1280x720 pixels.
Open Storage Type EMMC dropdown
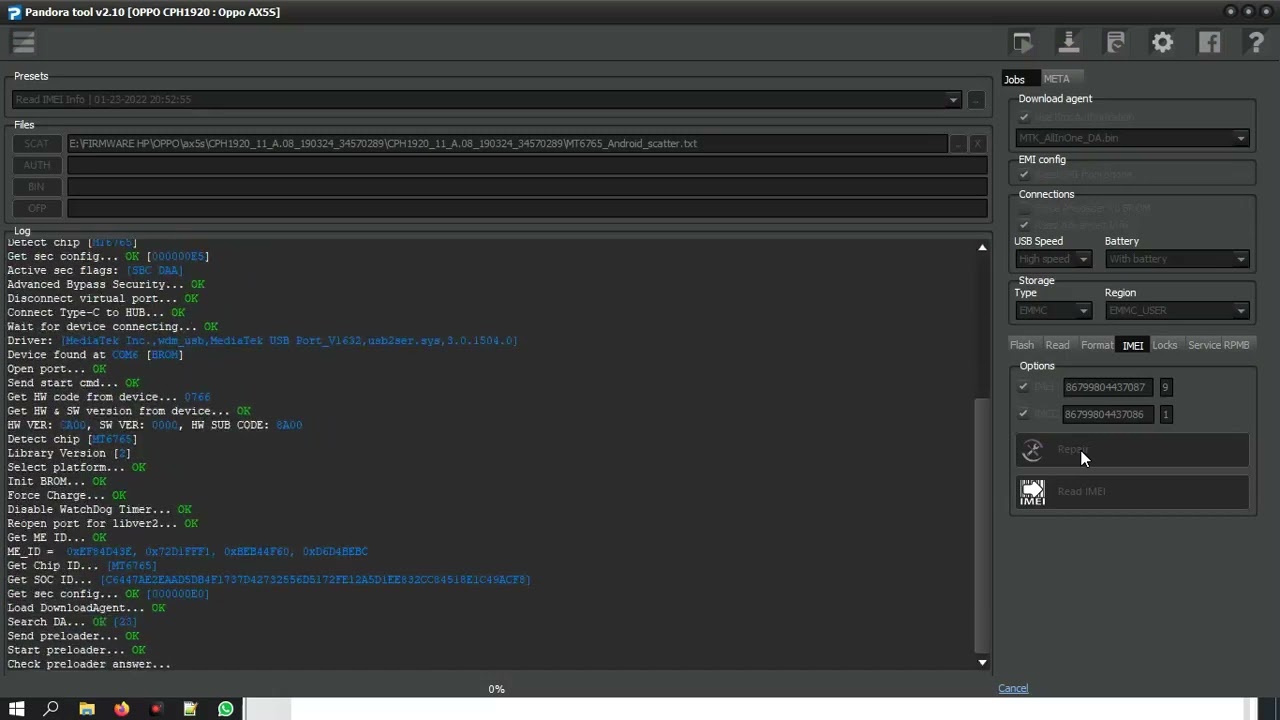click(1052, 311)
